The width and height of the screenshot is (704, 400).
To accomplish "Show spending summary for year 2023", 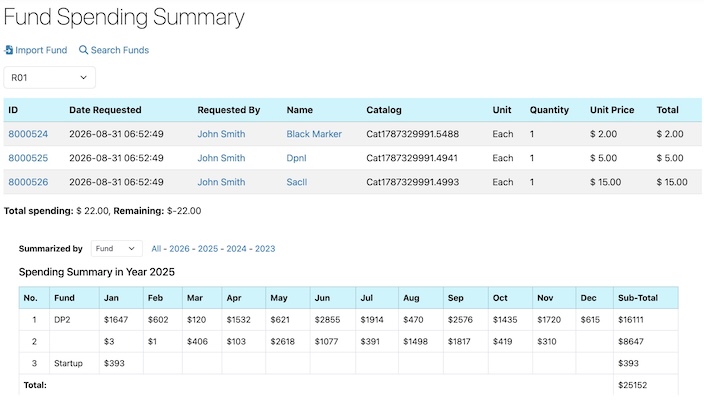I will point(265,249).
